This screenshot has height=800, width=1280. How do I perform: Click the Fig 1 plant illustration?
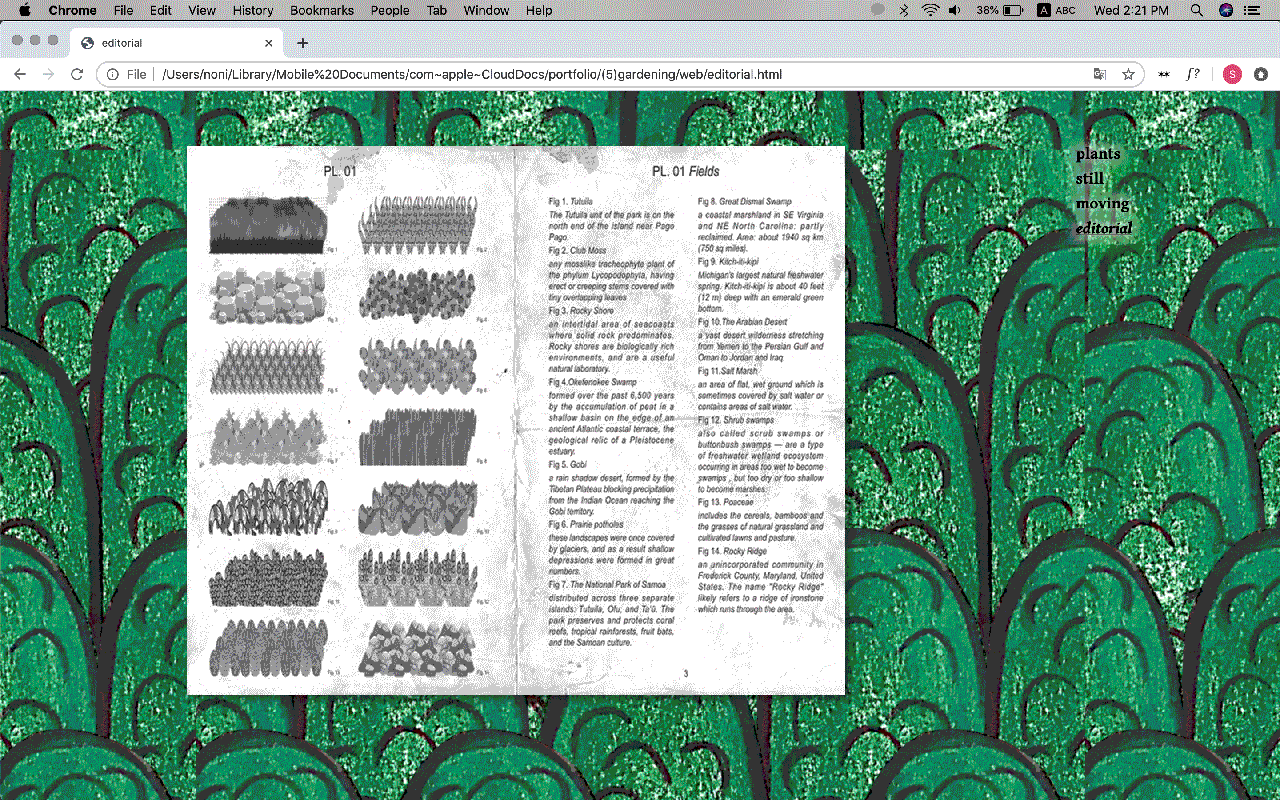pos(267,225)
